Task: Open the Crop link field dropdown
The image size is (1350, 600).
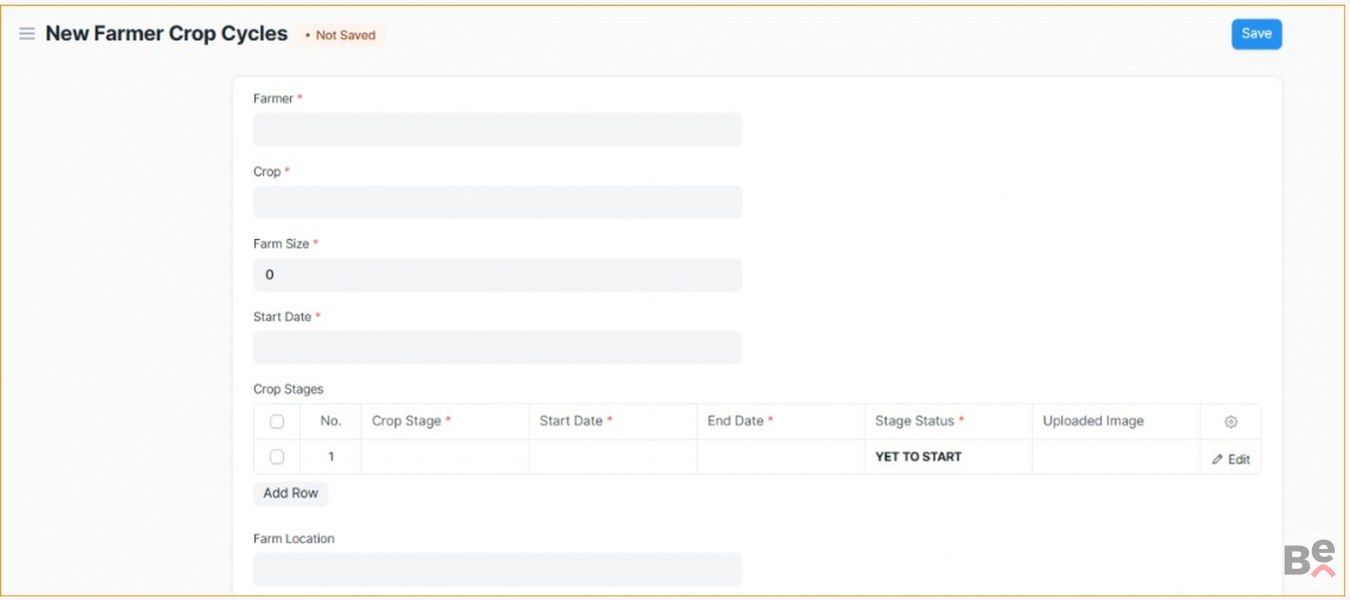Action: 497,202
